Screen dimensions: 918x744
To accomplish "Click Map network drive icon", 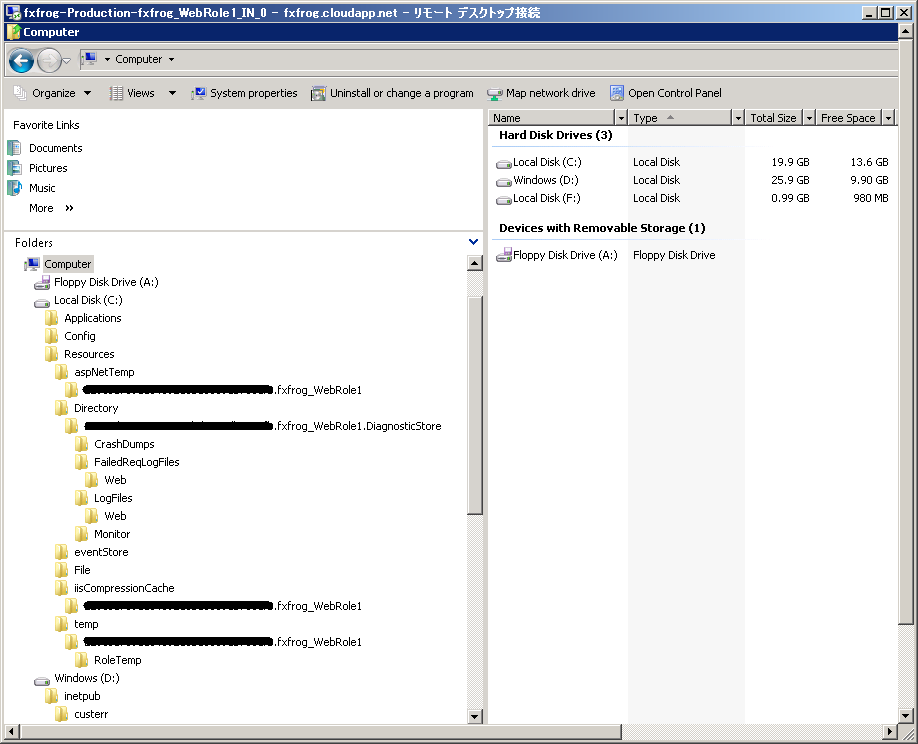I will pyautogui.click(x=494, y=93).
